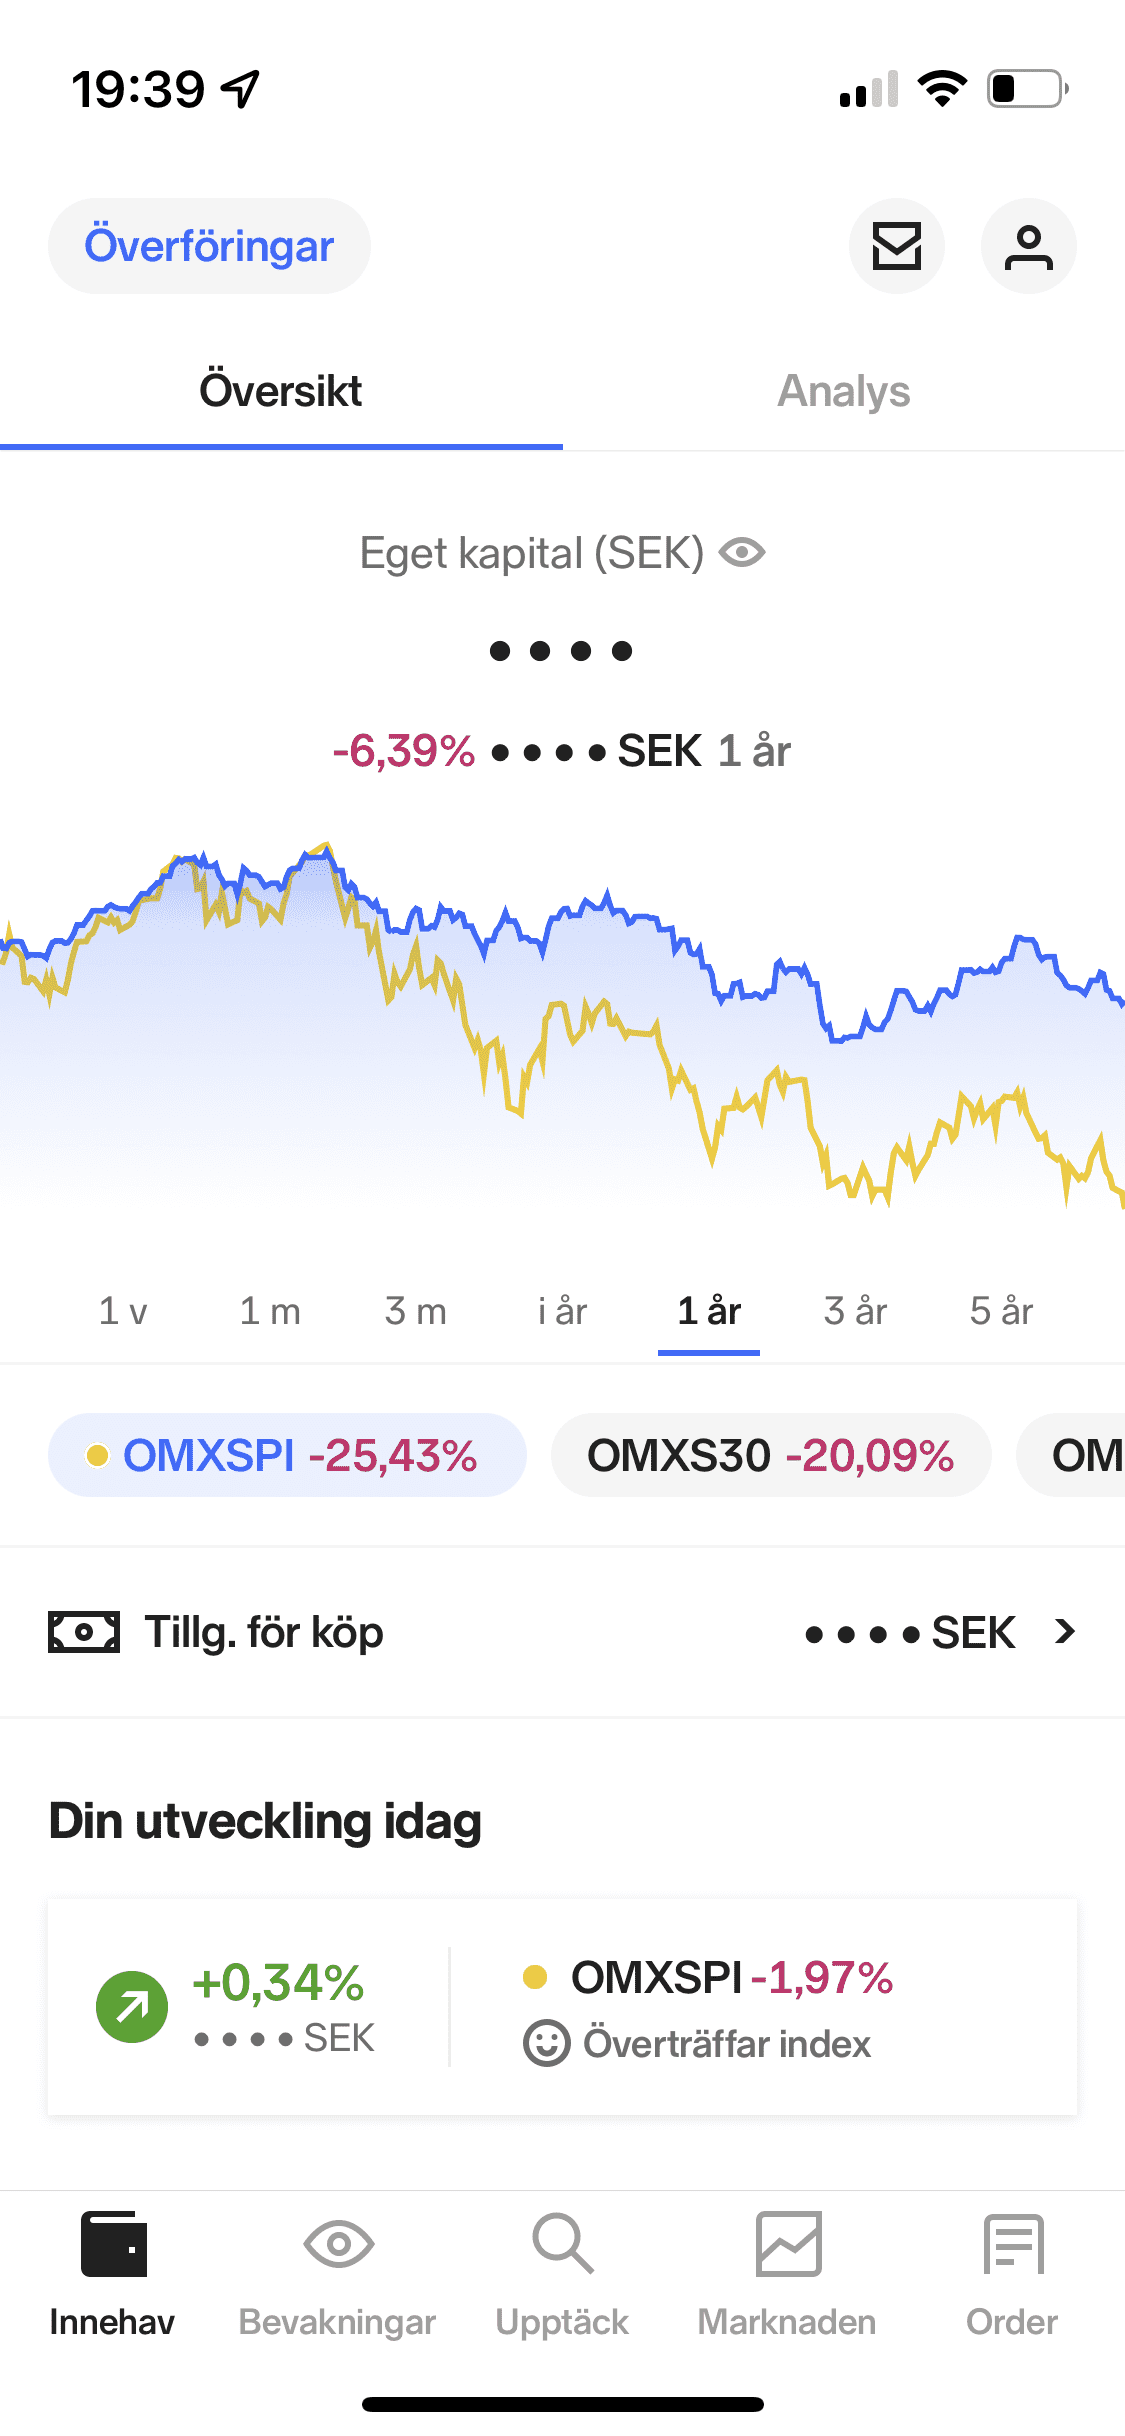The image size is (1125, 2436).
Task: Tap the Överföringar button
Action: pos(209,246)
